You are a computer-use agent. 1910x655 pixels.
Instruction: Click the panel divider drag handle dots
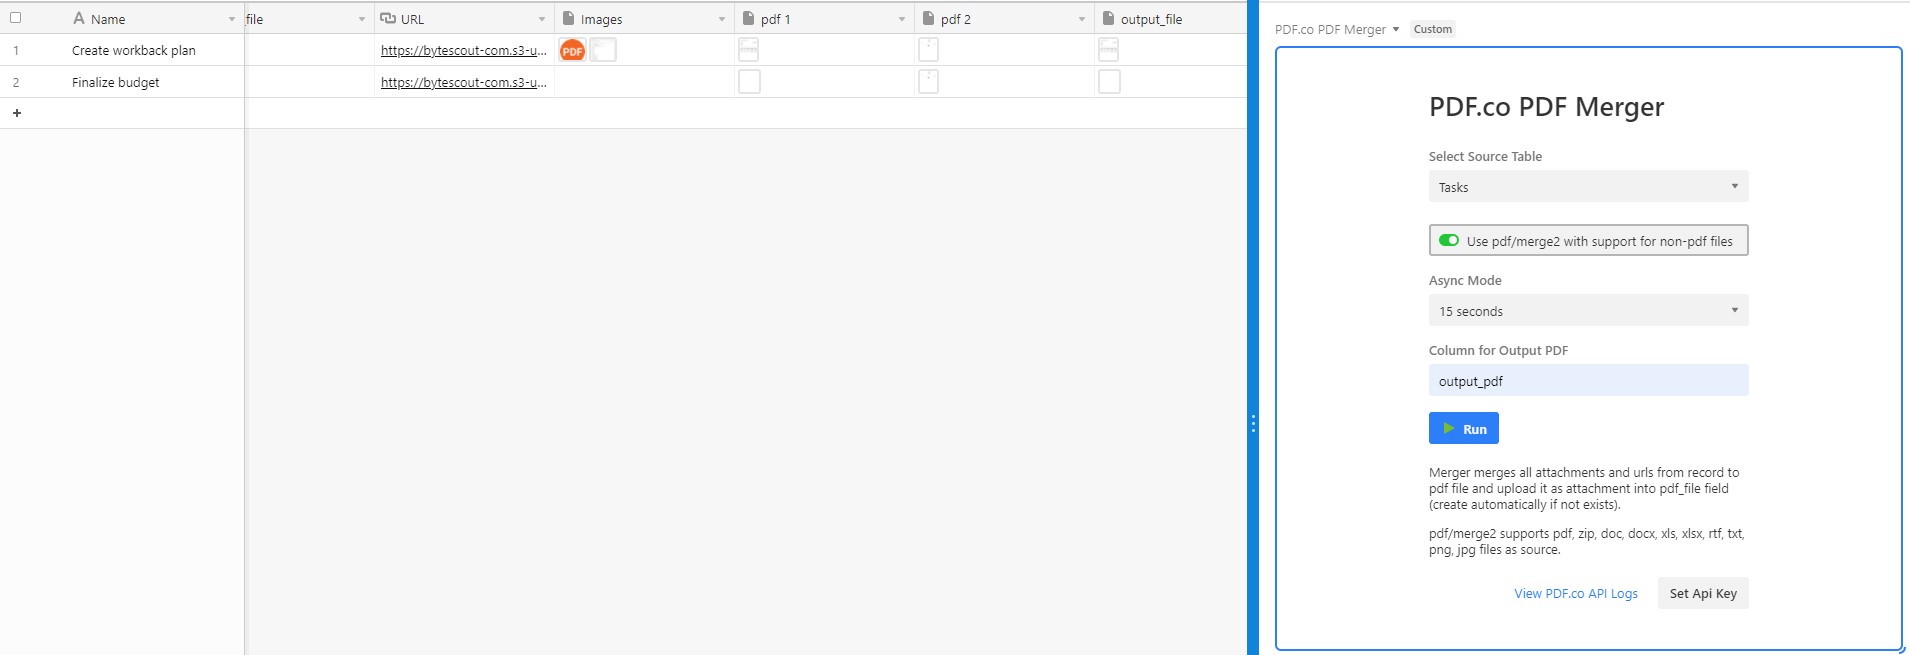[1252, 424]
